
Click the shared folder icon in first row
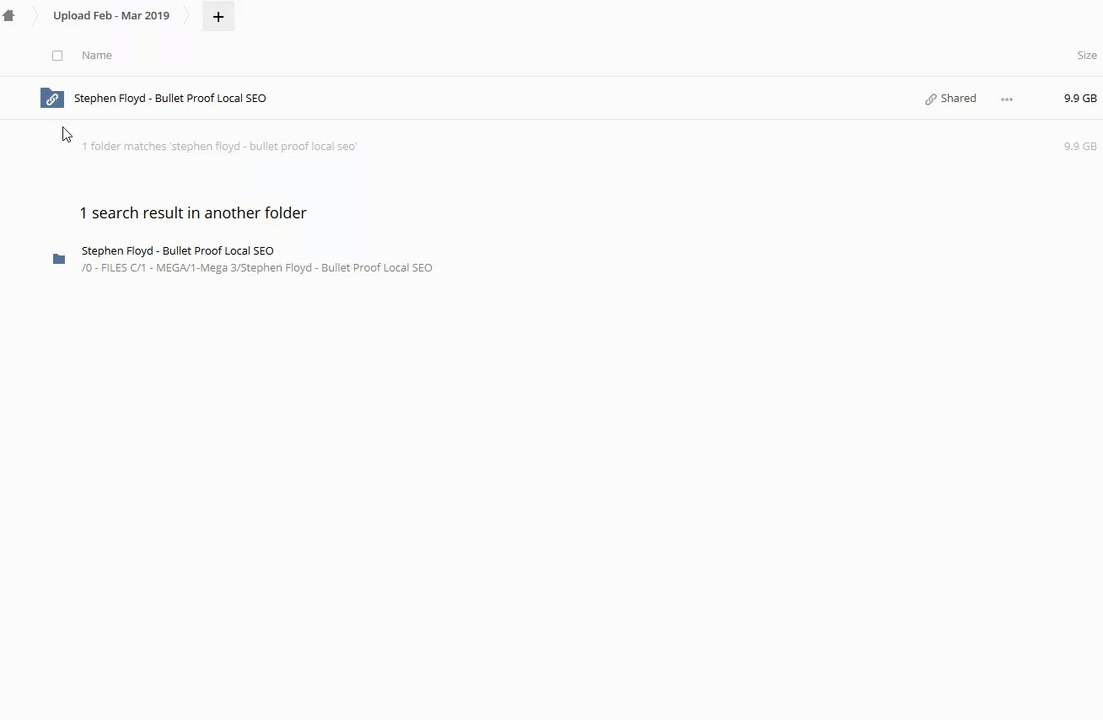tap(52, 98)
